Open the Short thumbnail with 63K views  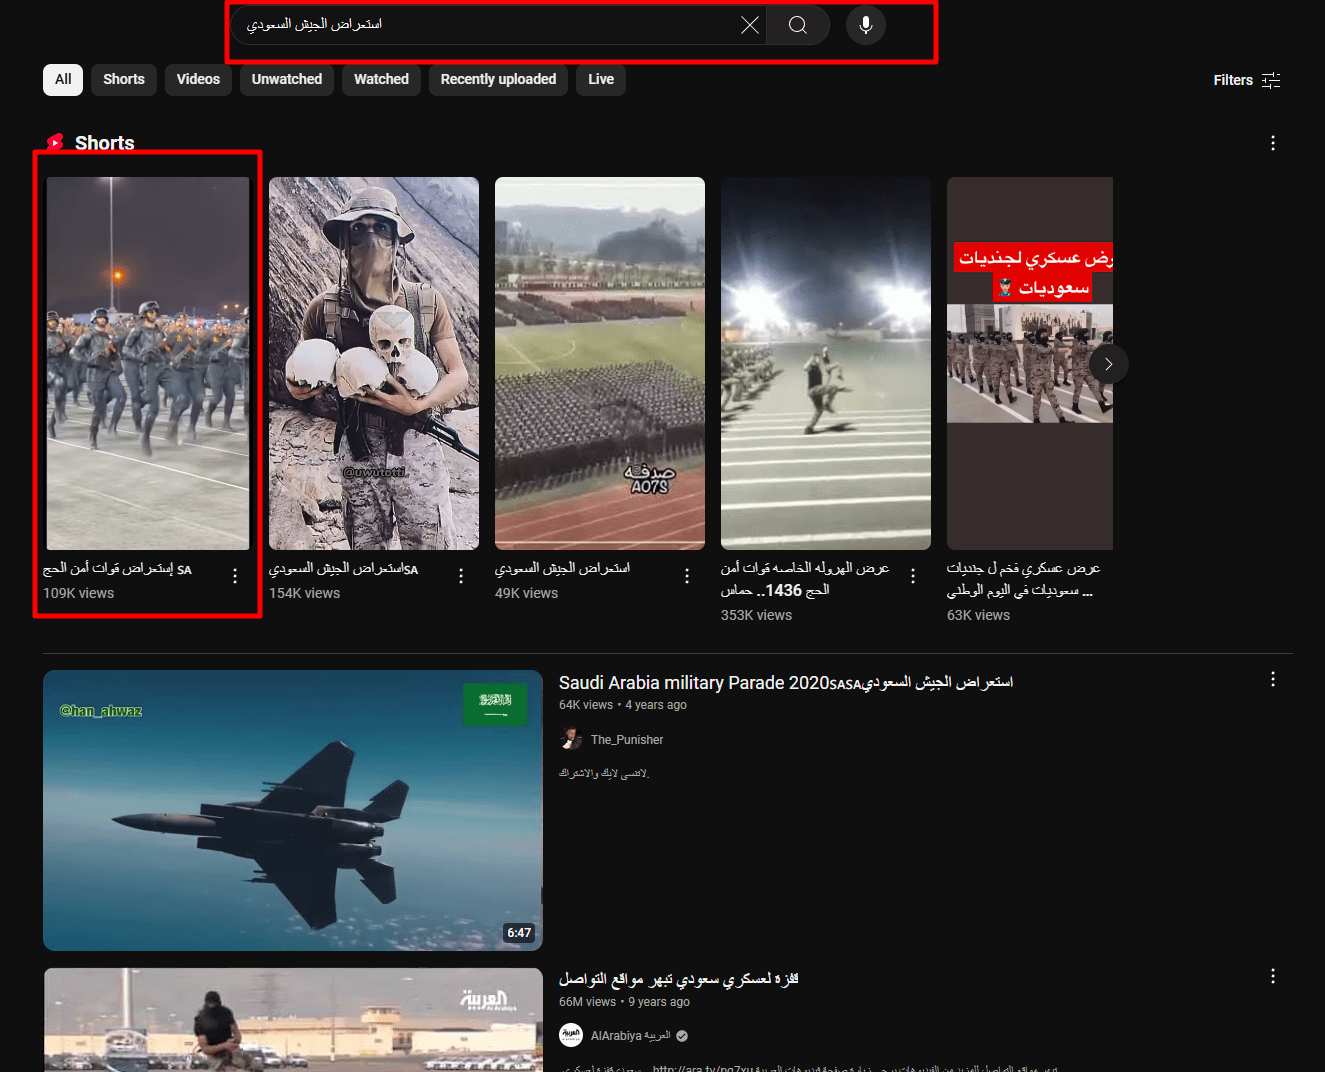[x=1030, y=363]
